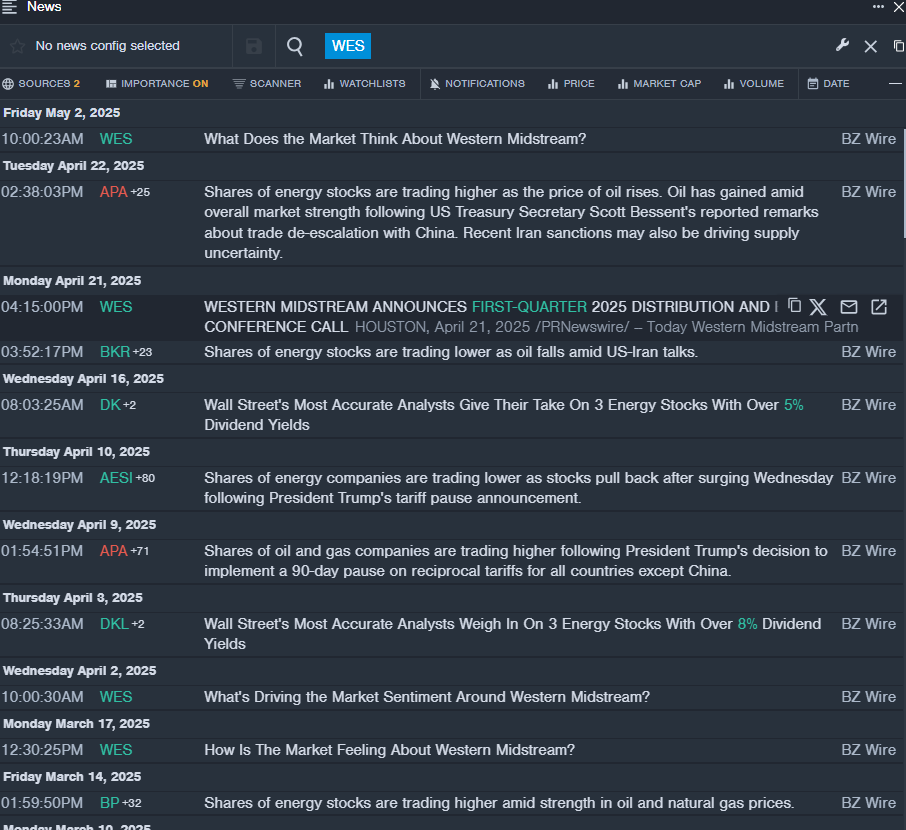The height and width of the screenshot is (830, 906).
Task: Click BZ Wire source on the 01:59:50PM row
Action: tap(868, 803)
